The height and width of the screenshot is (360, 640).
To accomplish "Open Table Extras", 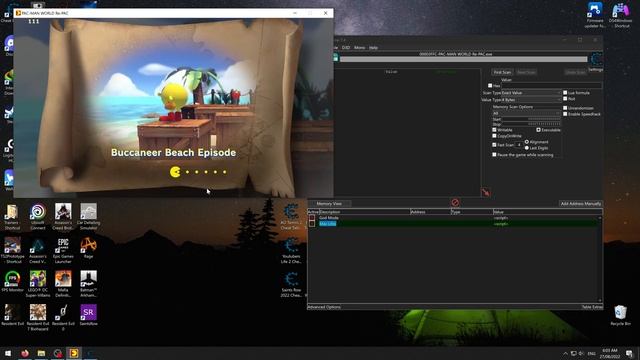I will click(x=592, y=307).
